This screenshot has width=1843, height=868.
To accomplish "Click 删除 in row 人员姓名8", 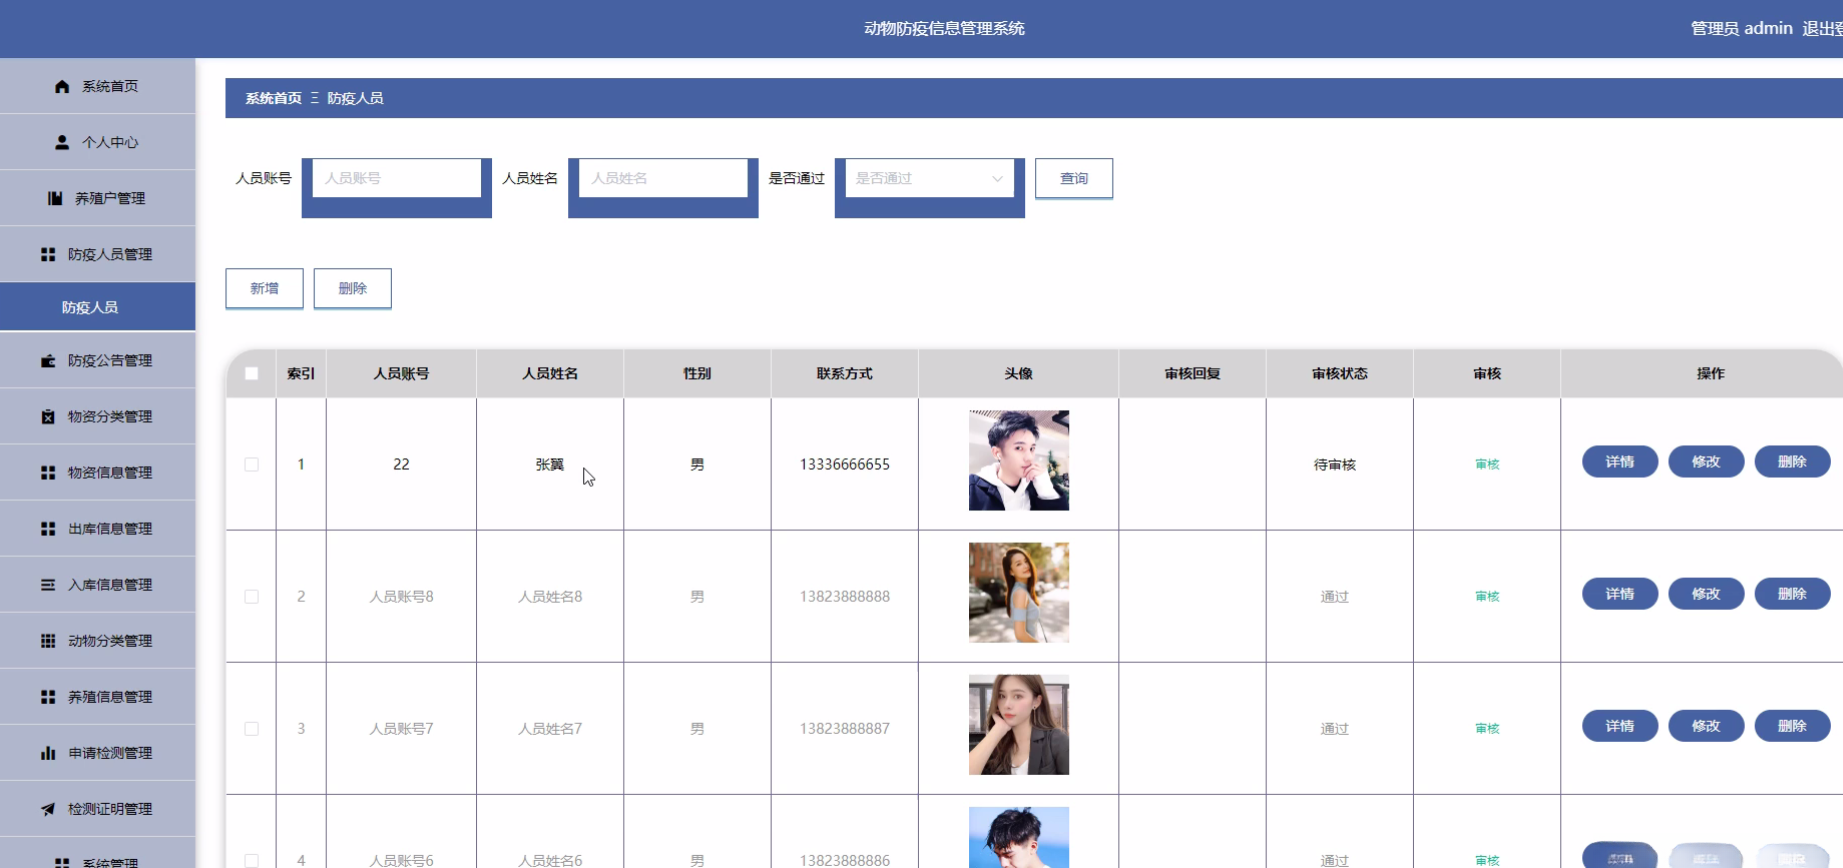I will tap(1792, 593).
